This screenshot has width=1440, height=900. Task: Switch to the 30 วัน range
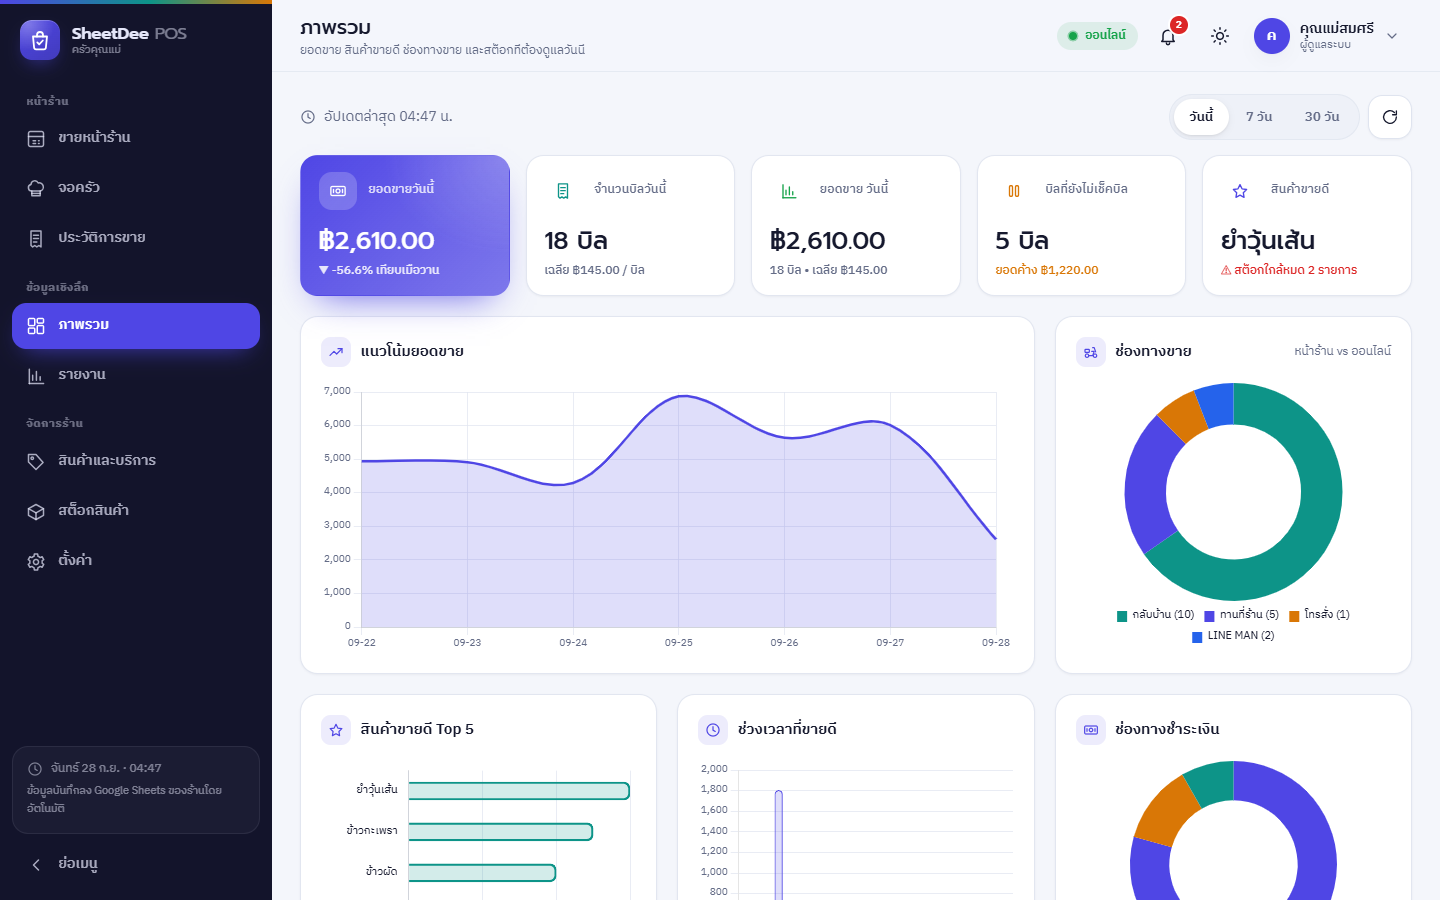pyautogui.click(x=1322, y=117)
